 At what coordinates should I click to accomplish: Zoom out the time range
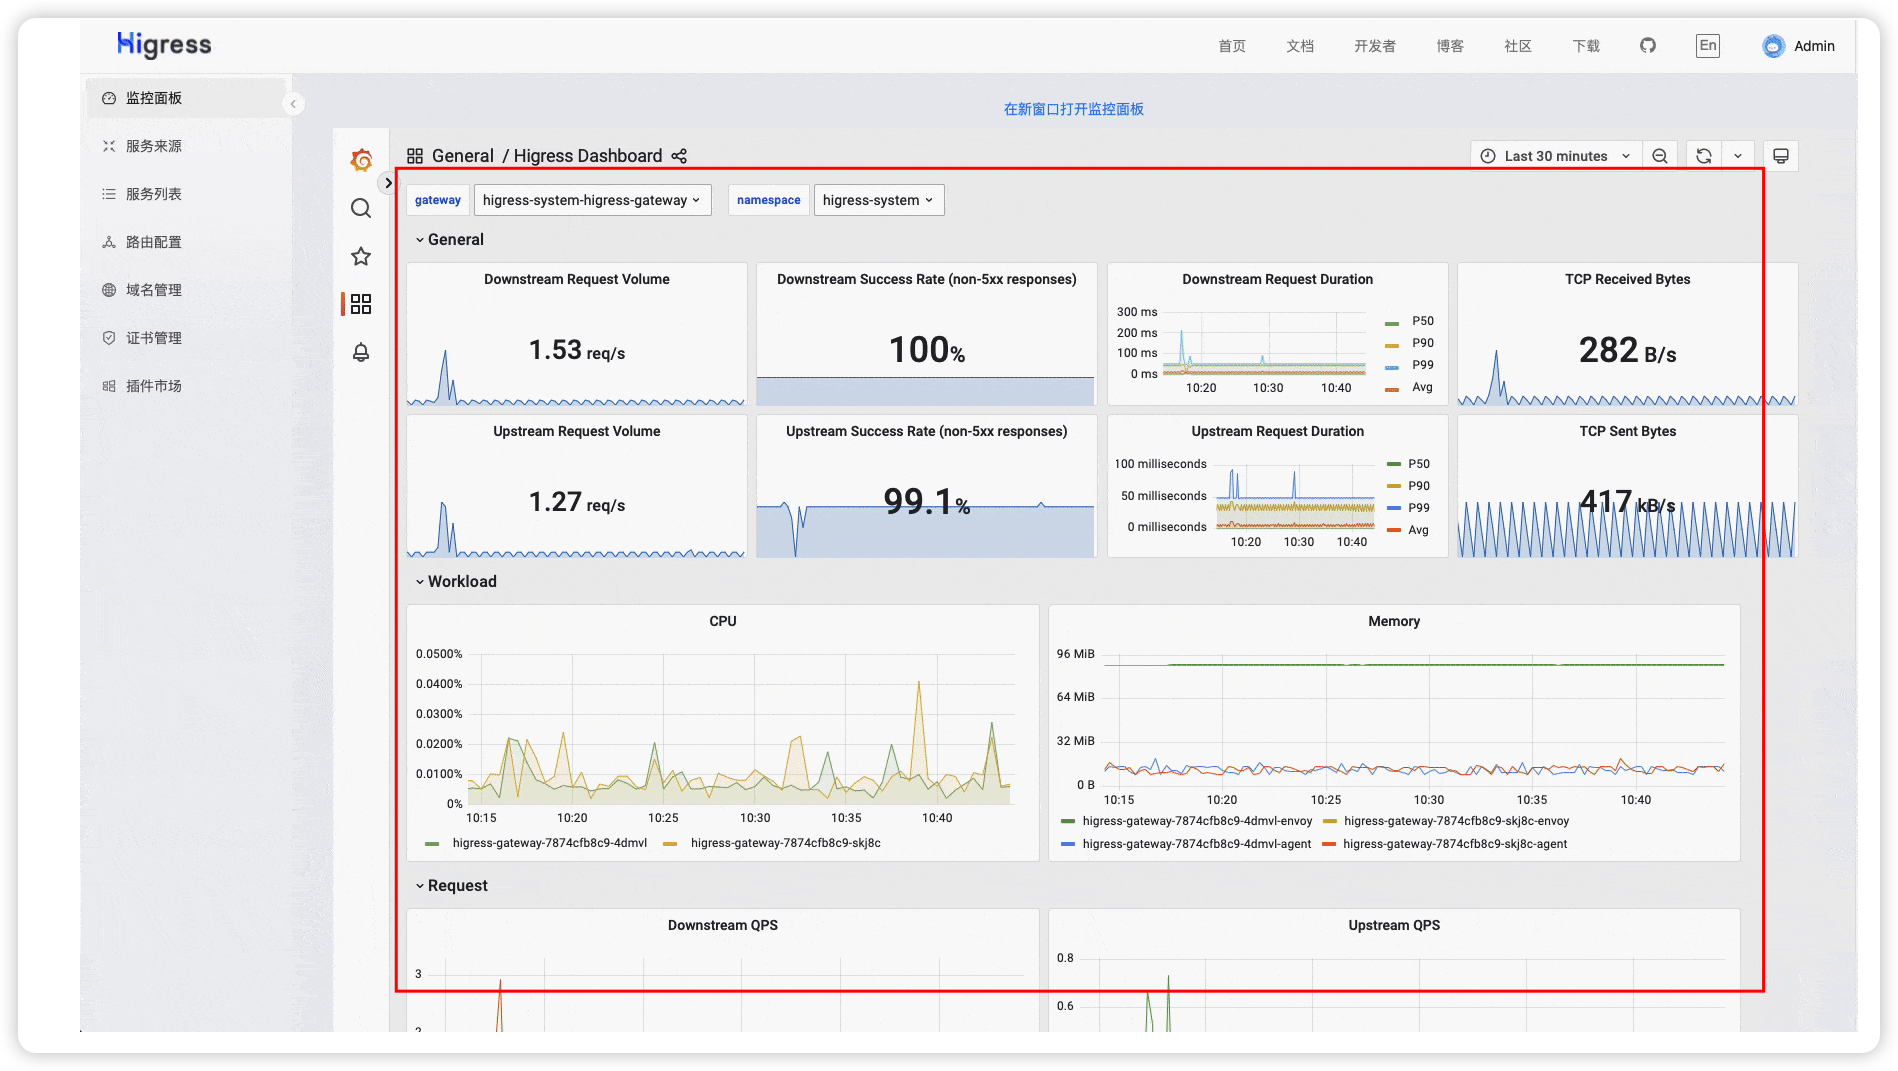coord(1660,156)
